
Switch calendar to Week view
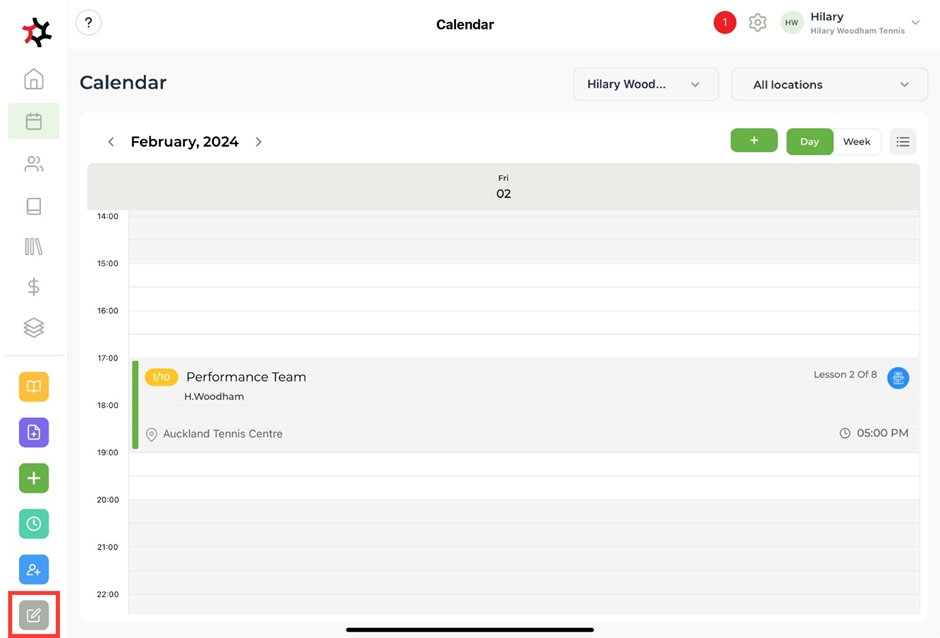tap(856, 142)
